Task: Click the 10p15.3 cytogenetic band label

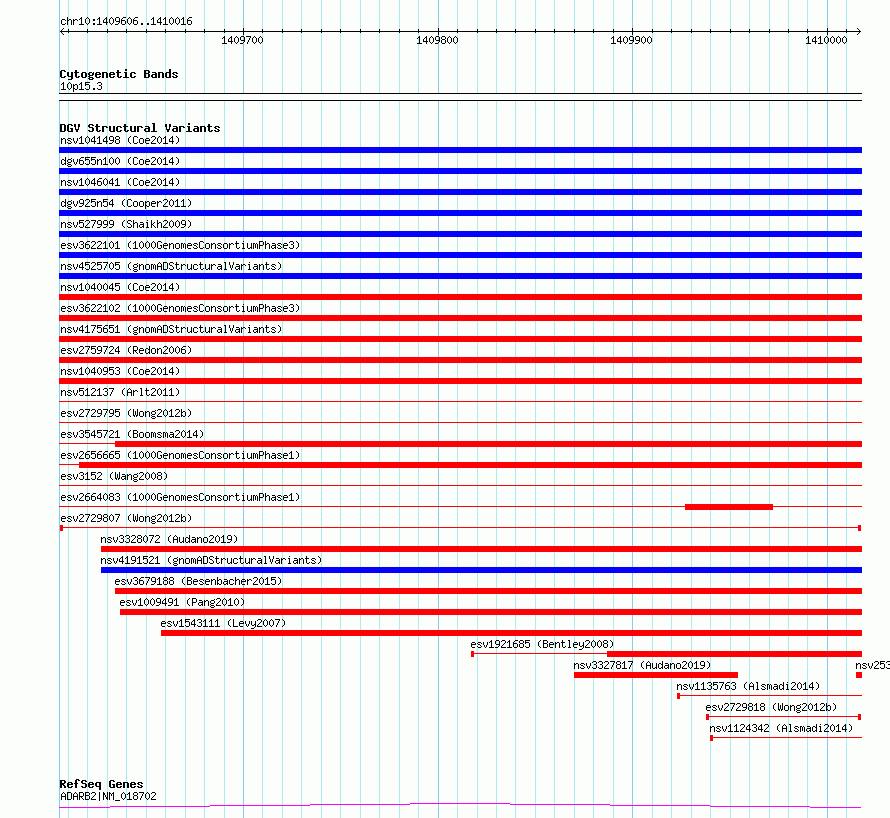Action: 81,86
